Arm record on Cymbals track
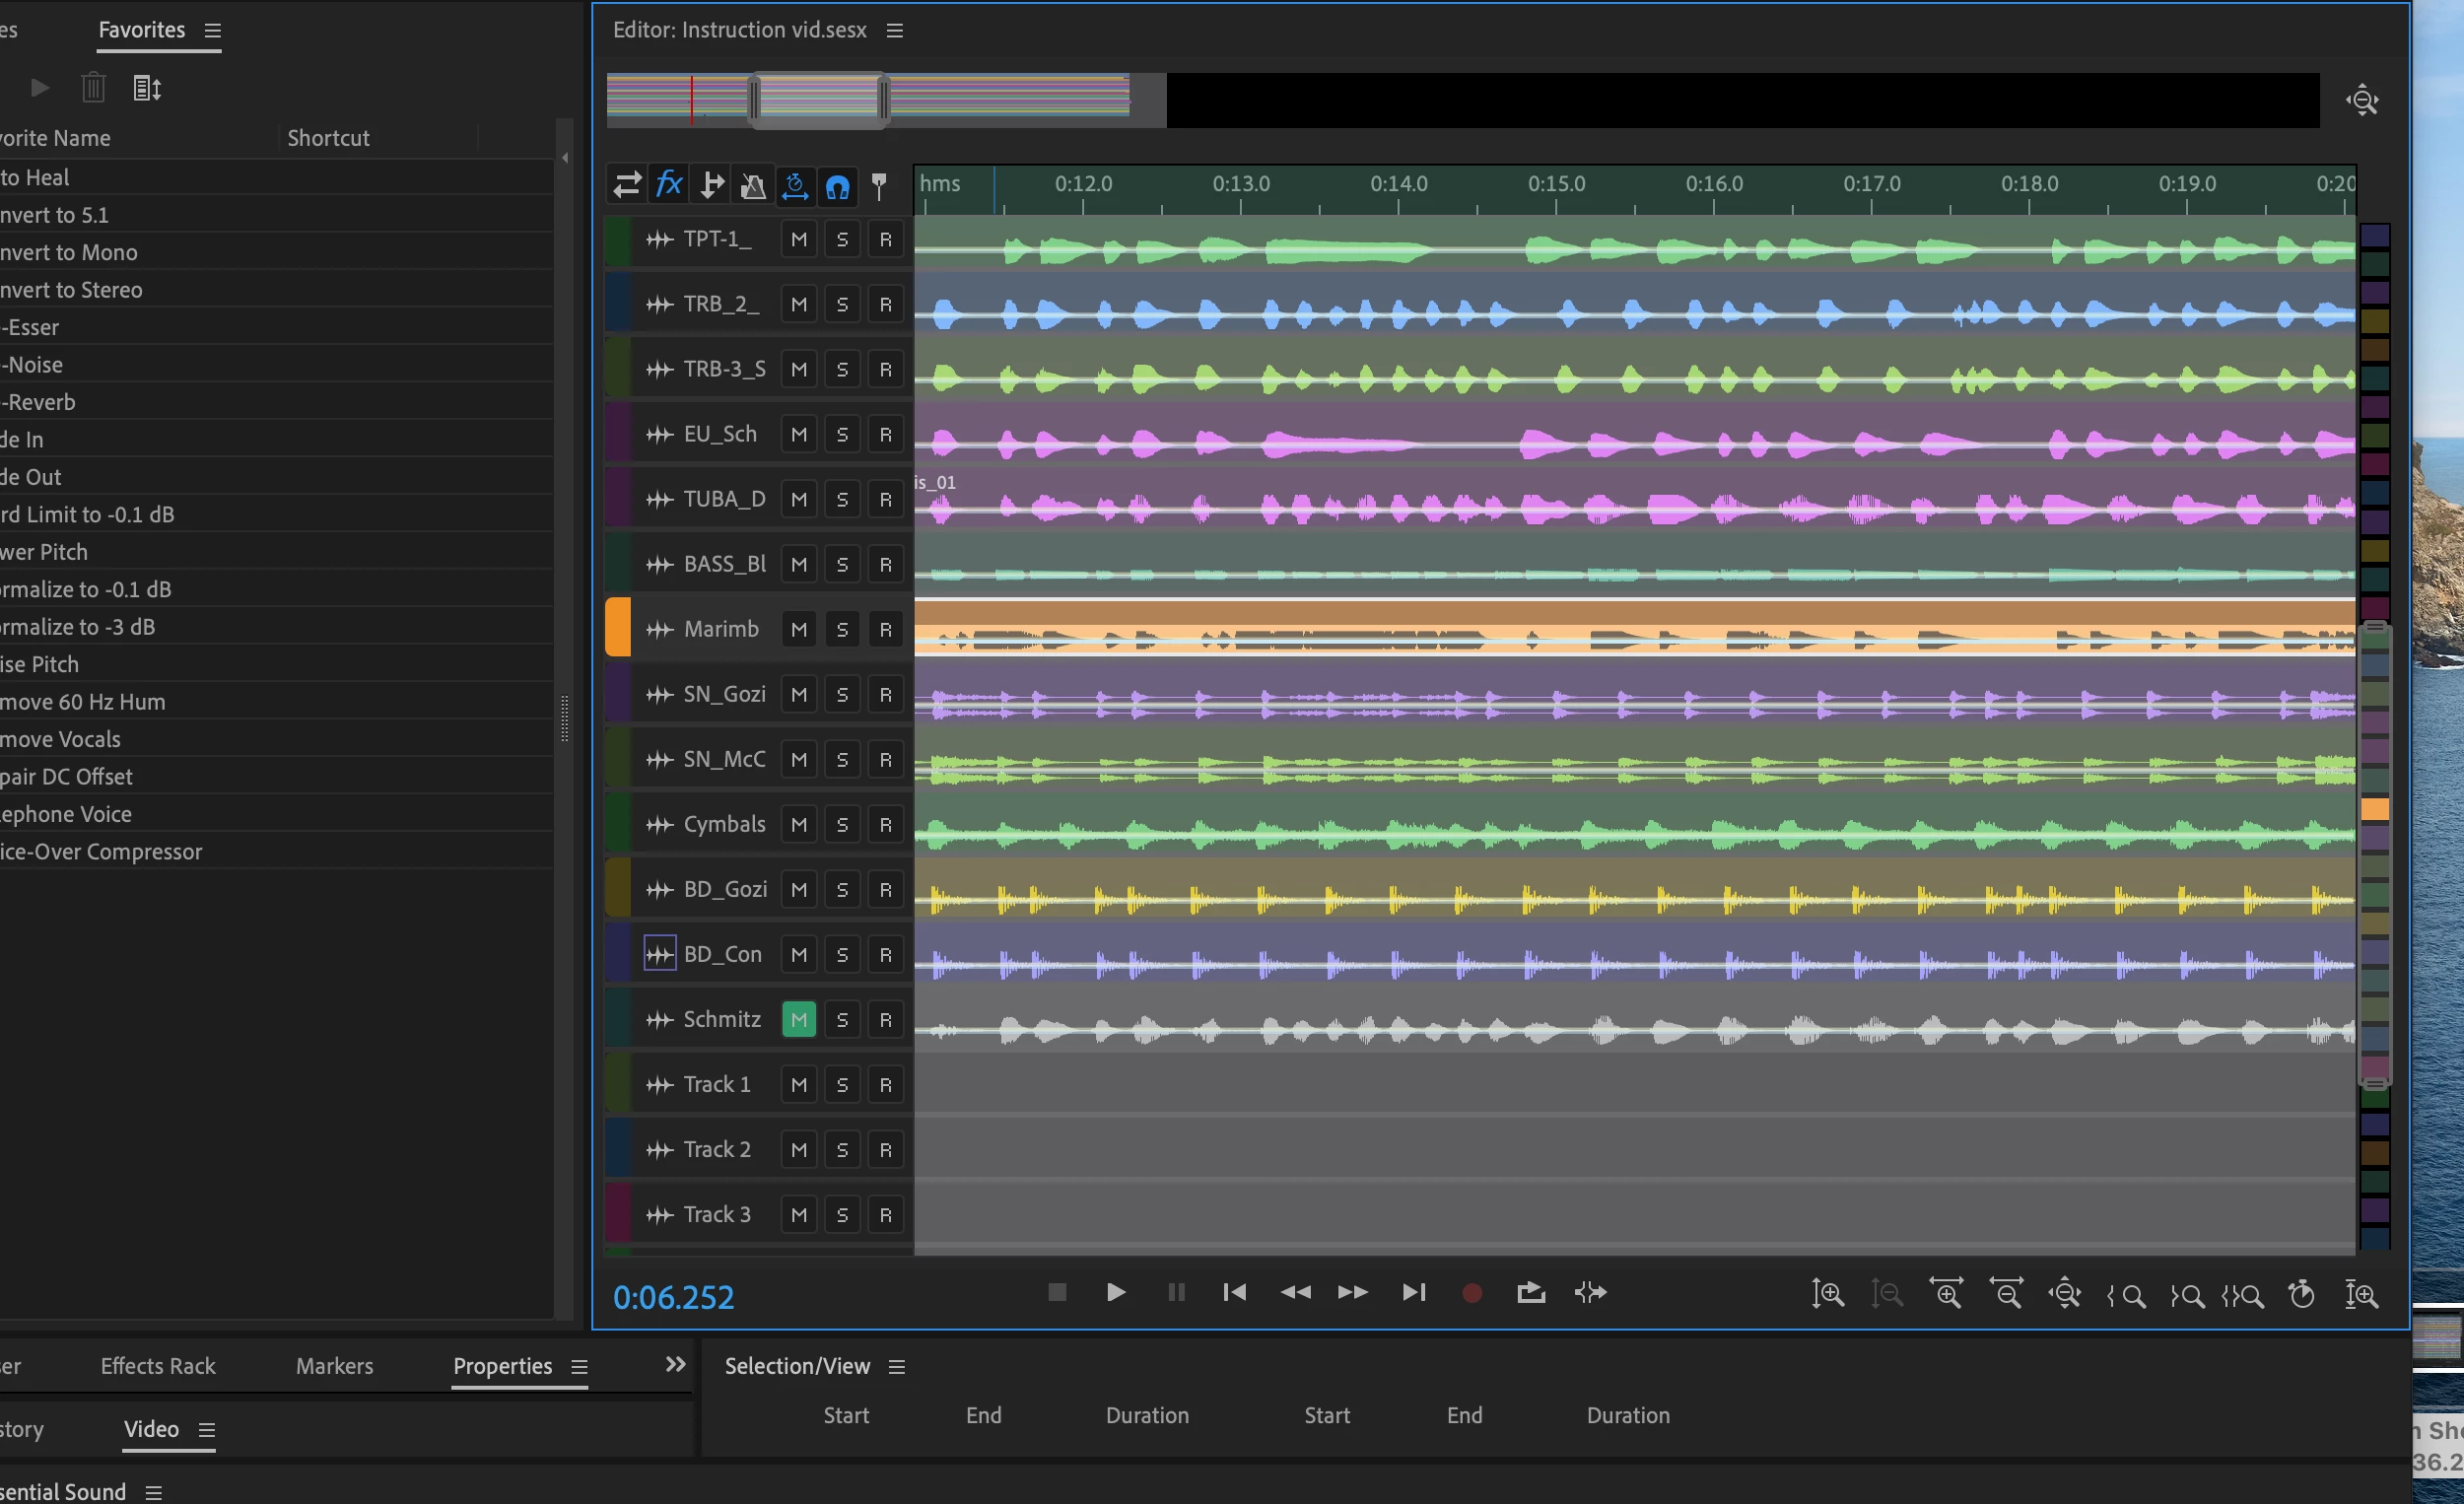Screen dimensions: 2464x1504 [885, 824]
